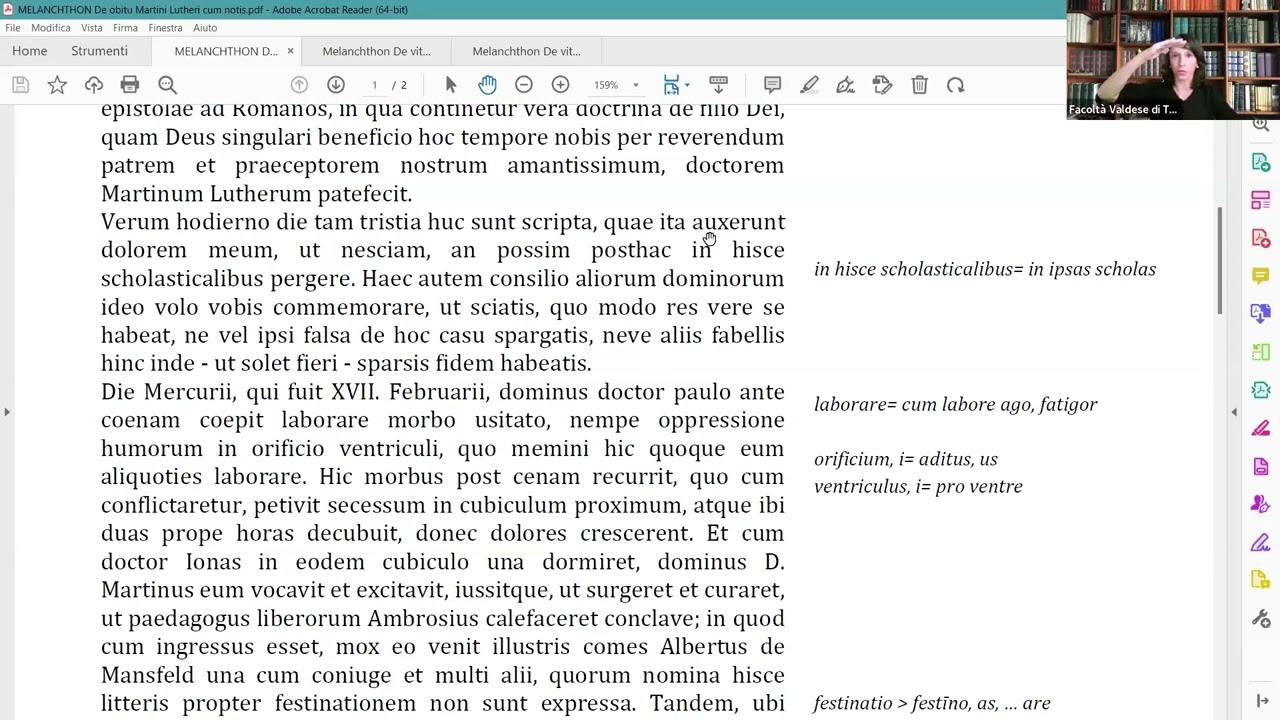This screenshot has width=1280, height=720.
Task: Click the page number field
Action: (x=374, y=85)
